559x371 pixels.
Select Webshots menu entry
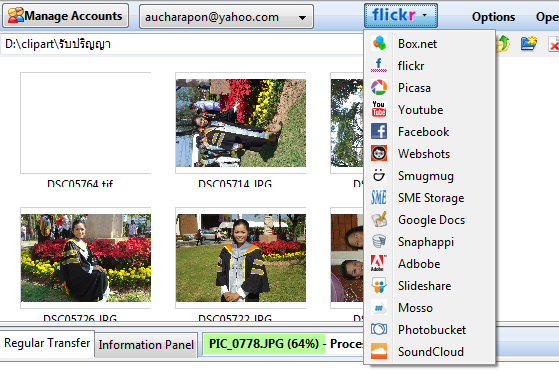(x=430, y=154)
